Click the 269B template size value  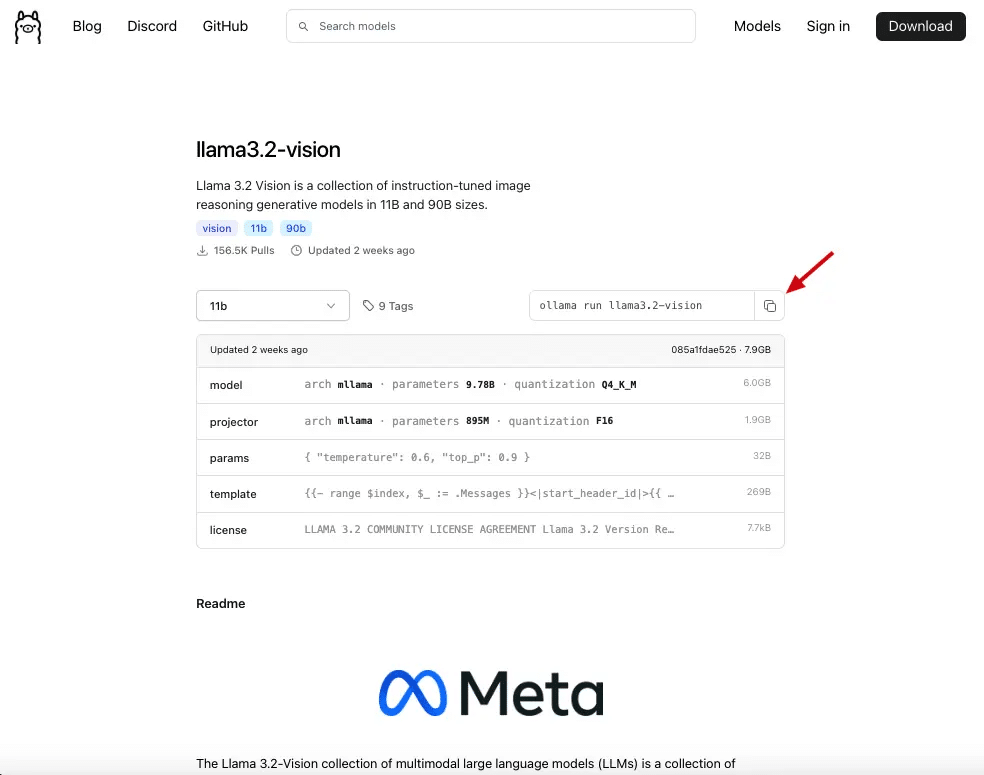tap(759, 492)
